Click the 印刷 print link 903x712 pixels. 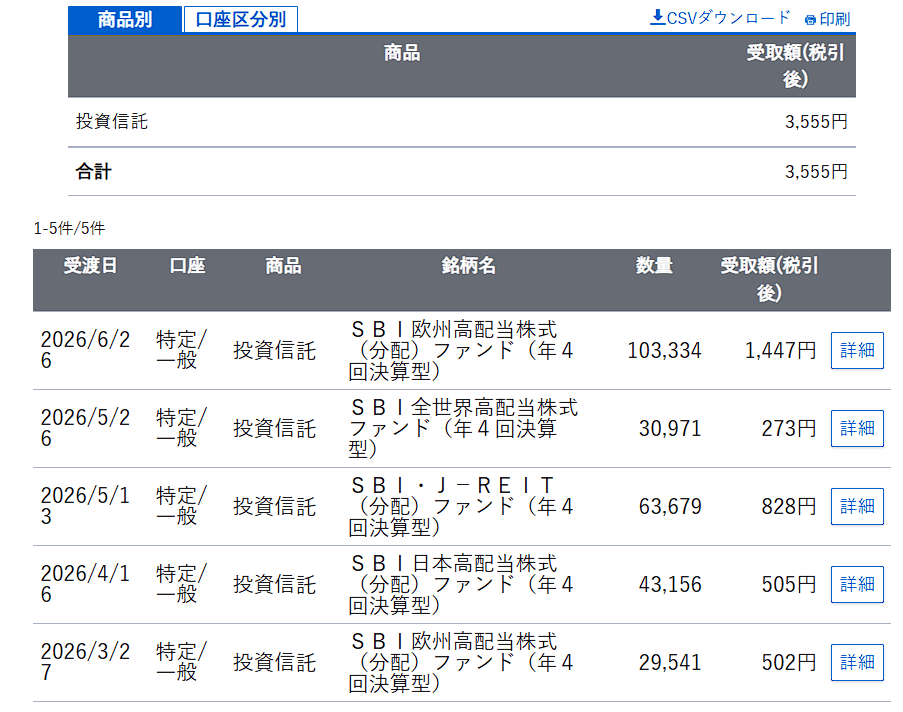click(828, 20)
